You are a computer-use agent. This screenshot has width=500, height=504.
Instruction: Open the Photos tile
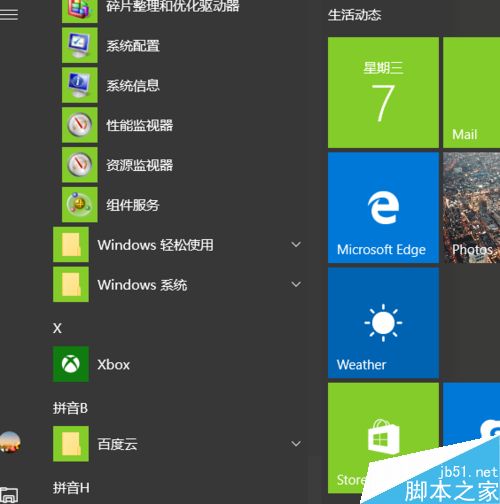click(471, 208)
